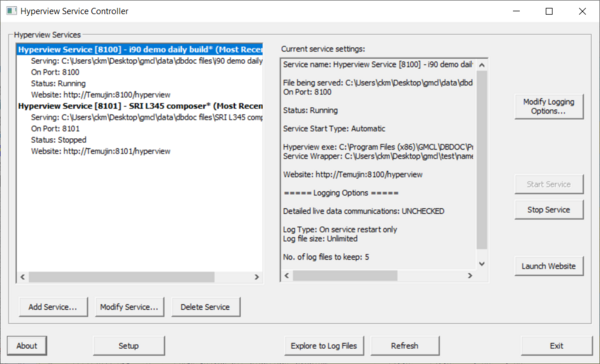Image resolution: width=600 pixels, height=364 pixels.
Task: Click the Hyperview Service Controller title bar icon
Action: (x=11, y=11)
